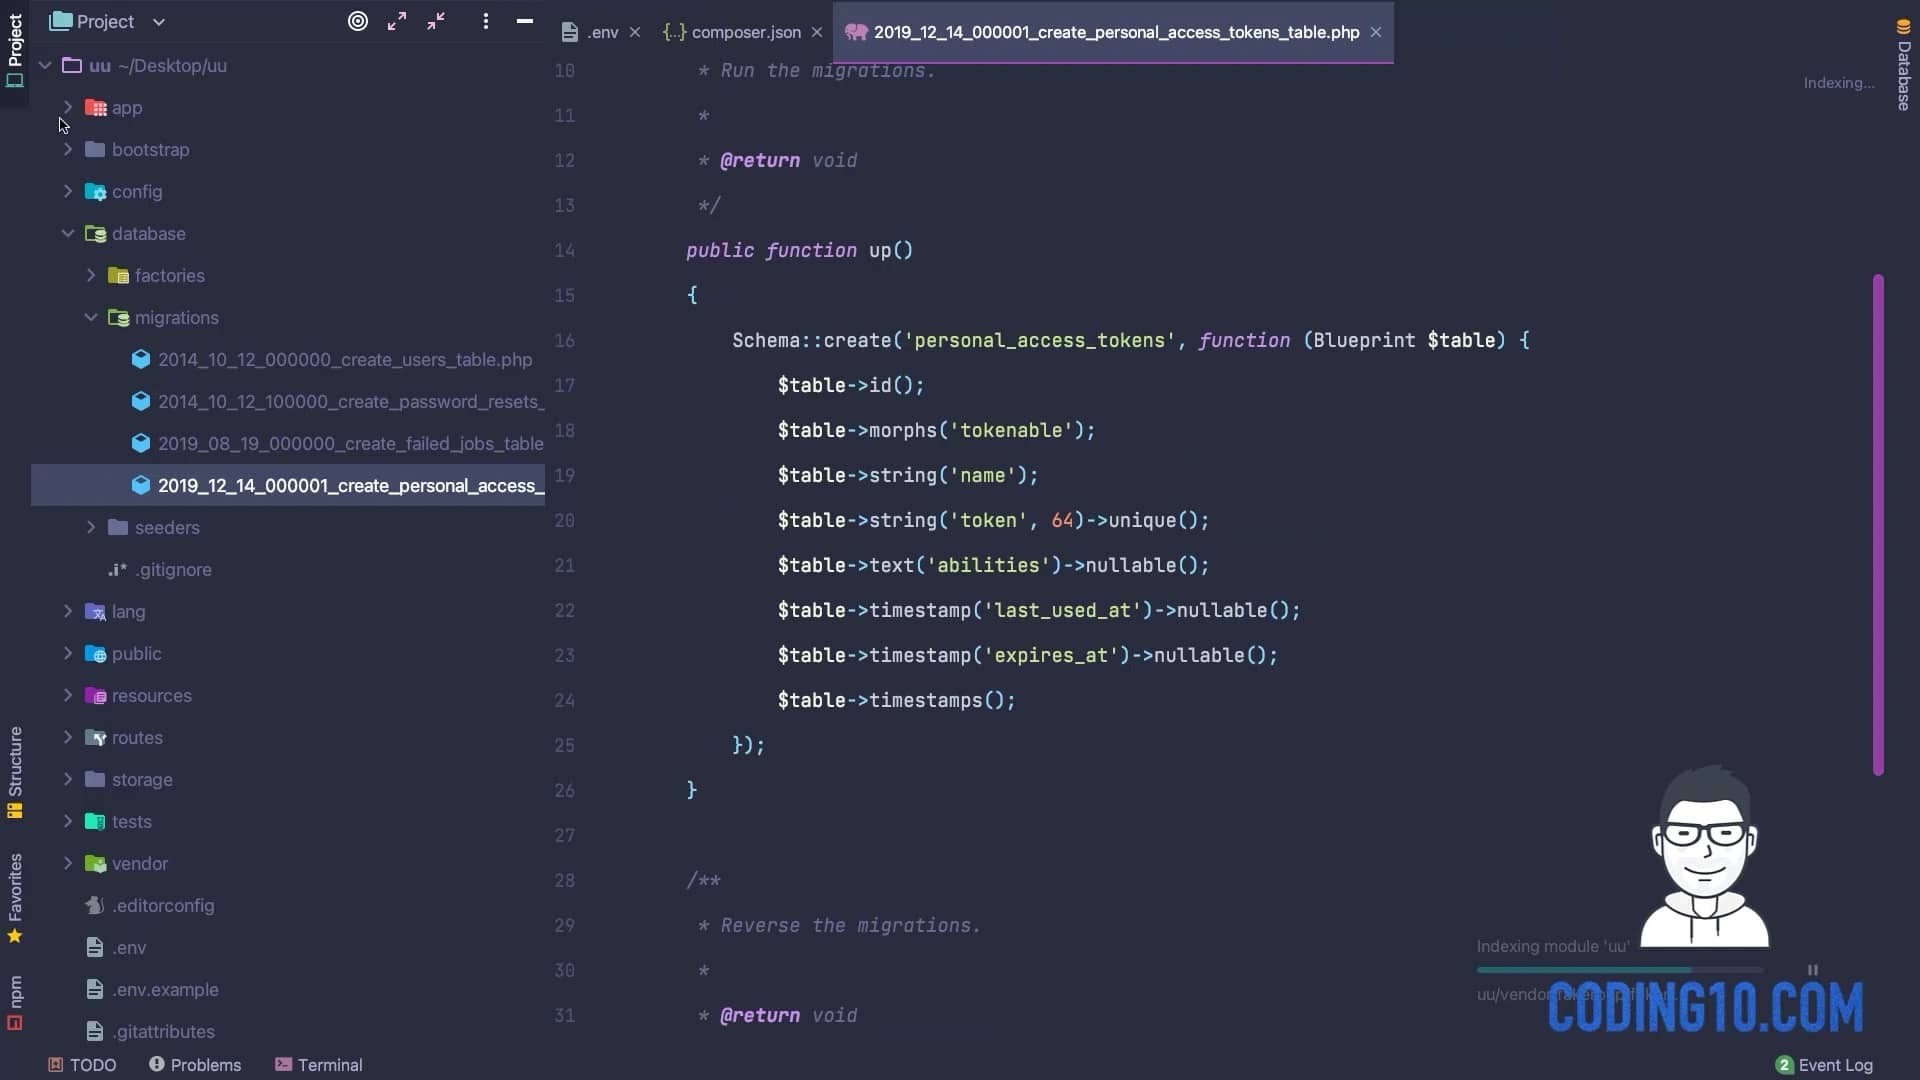Click the indexing pause icon top right
The image size is (1920, 1080).
1812,968
